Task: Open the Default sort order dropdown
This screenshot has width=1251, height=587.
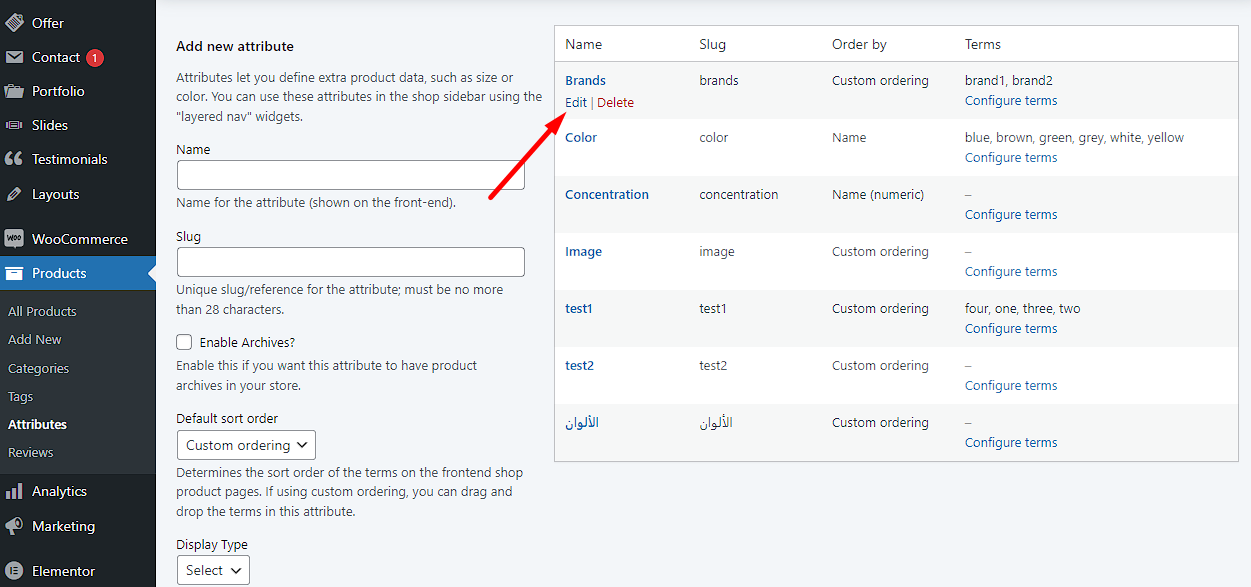Action: pos(246,445)
